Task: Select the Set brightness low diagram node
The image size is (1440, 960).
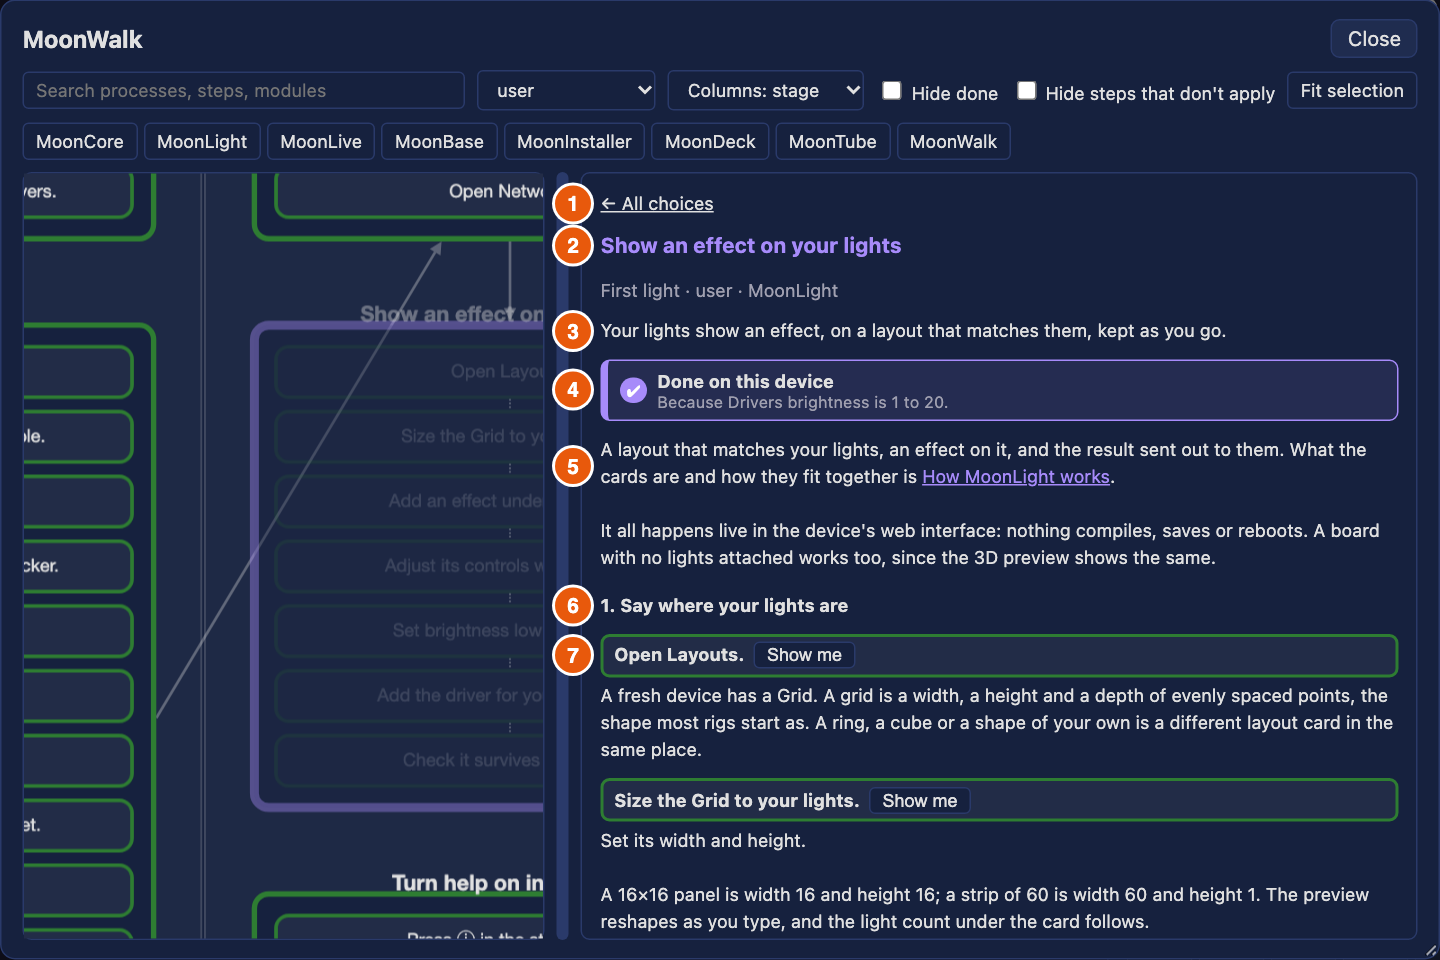Action: [x=410, y=631]
